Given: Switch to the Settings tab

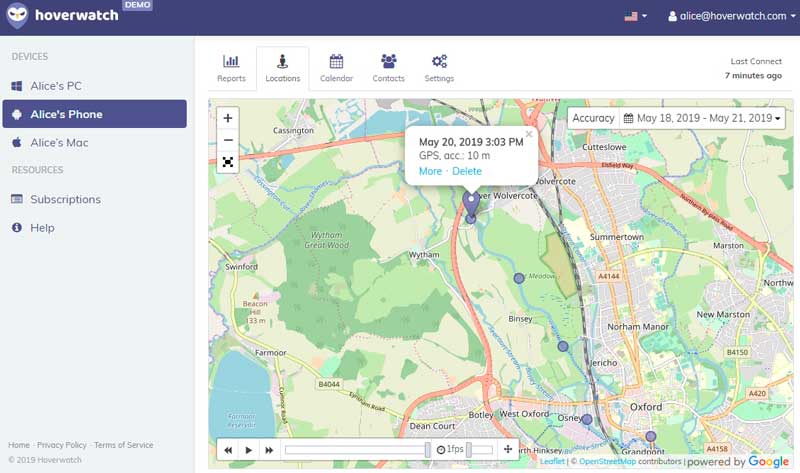Looking at the screenshot, I should (x=439, y=68).
